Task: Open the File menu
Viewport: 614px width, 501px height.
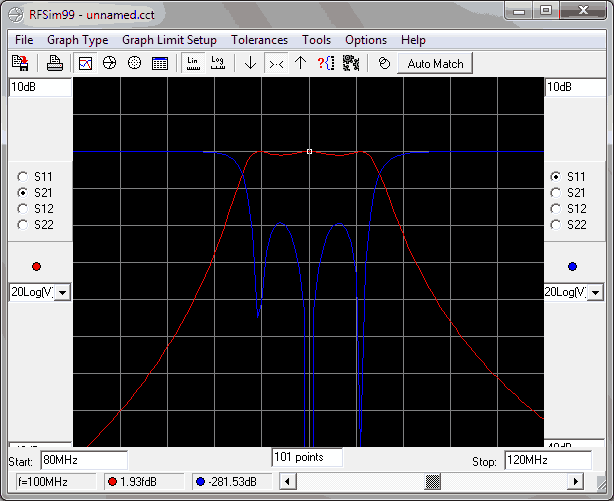Action: 24,40
